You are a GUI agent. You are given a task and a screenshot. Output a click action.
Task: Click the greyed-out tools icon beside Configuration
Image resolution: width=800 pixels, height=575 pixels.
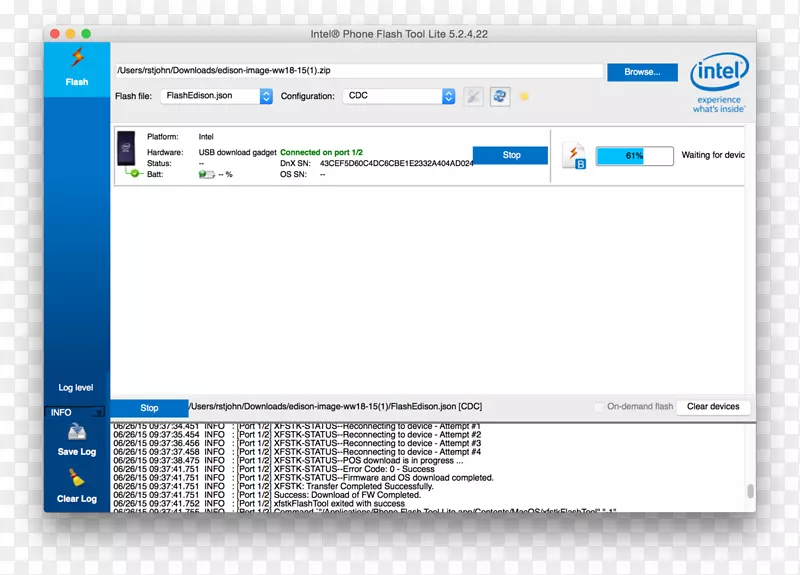(473, 96)
